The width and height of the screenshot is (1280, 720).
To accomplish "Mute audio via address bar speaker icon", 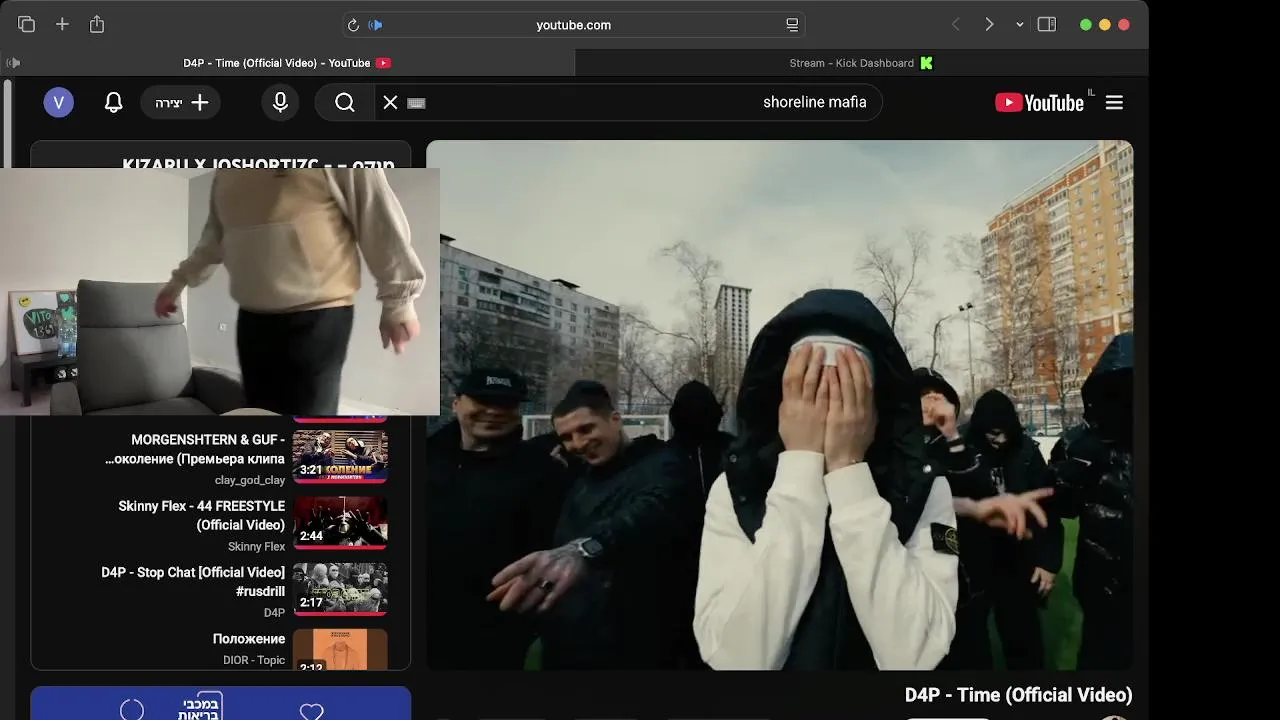I will coord(375,25).
